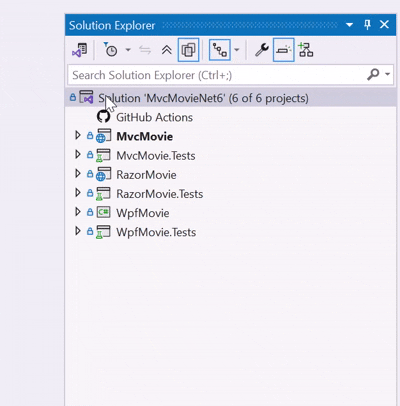Open Pending Changes Filter dropdown arrow

click(128, 50)
